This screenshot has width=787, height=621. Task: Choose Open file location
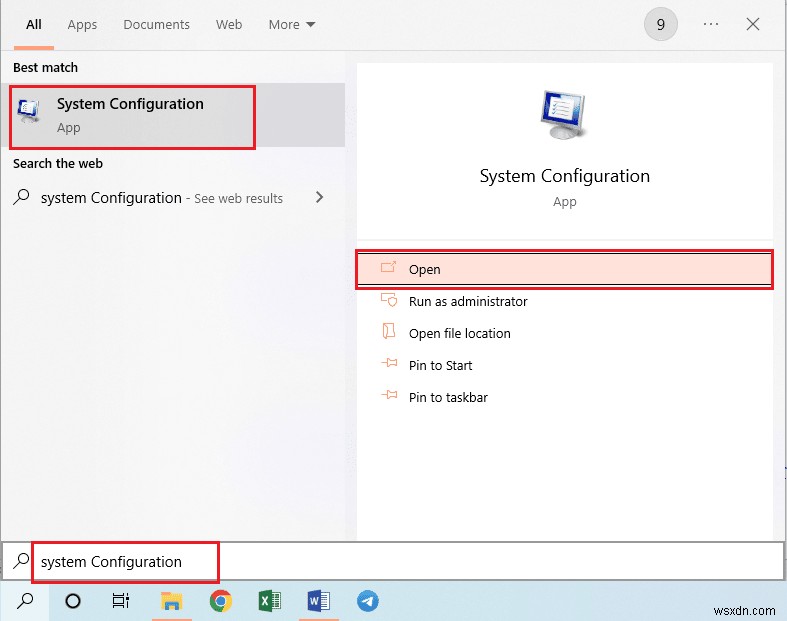(x=565, y=333)
